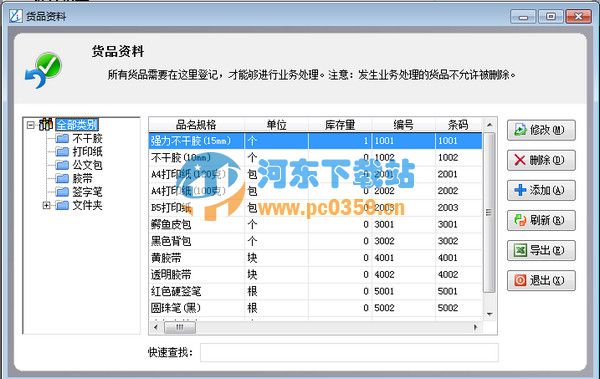Select the 不干胶(10mm) row
The height and width of the screenshot is (379, 600).
pos(315,157)
